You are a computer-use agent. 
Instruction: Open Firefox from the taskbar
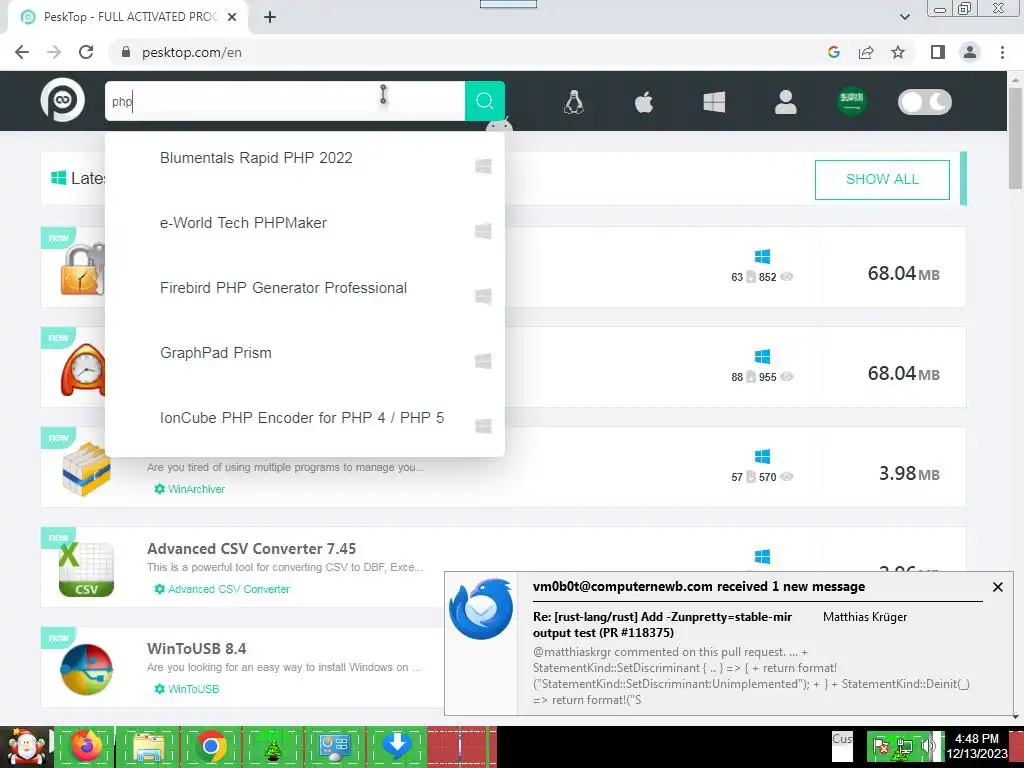(85, 747)
